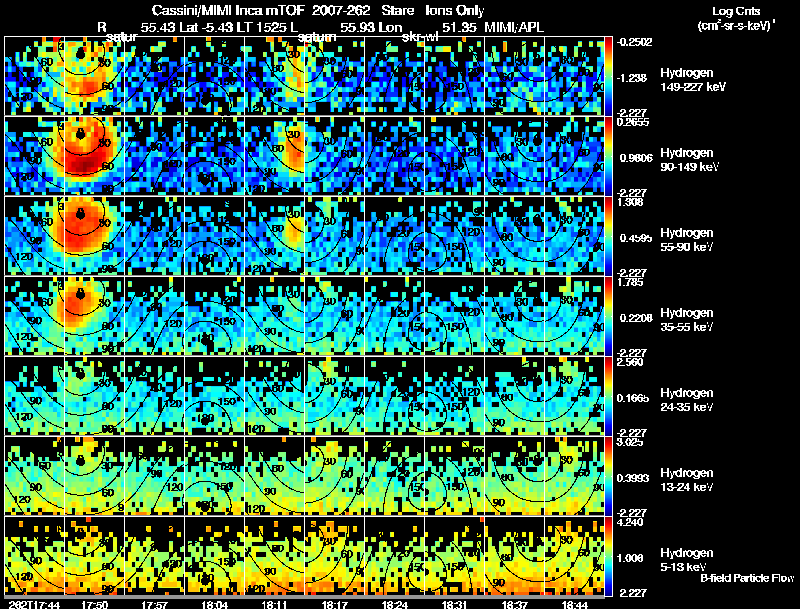
Task: Click the "0.9606" colorbar value
Action: [636, 158]
